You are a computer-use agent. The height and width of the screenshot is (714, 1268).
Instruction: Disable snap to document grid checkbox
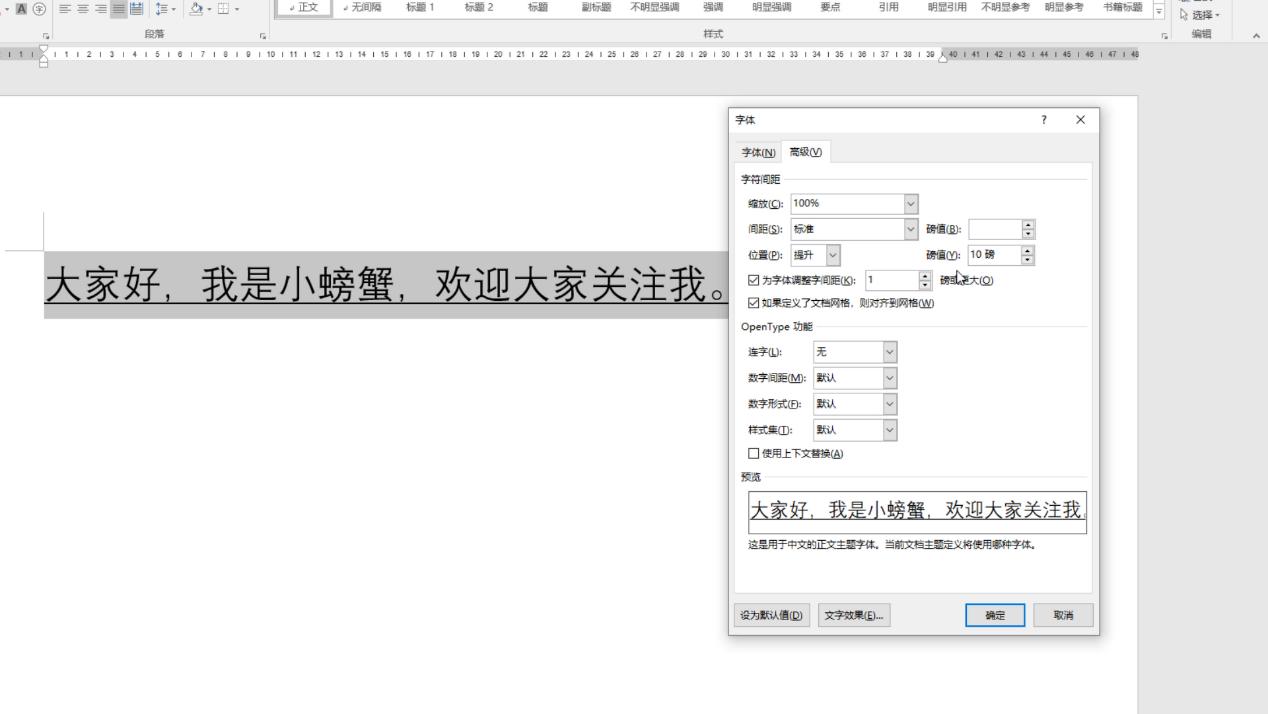[x=753, y=302]
